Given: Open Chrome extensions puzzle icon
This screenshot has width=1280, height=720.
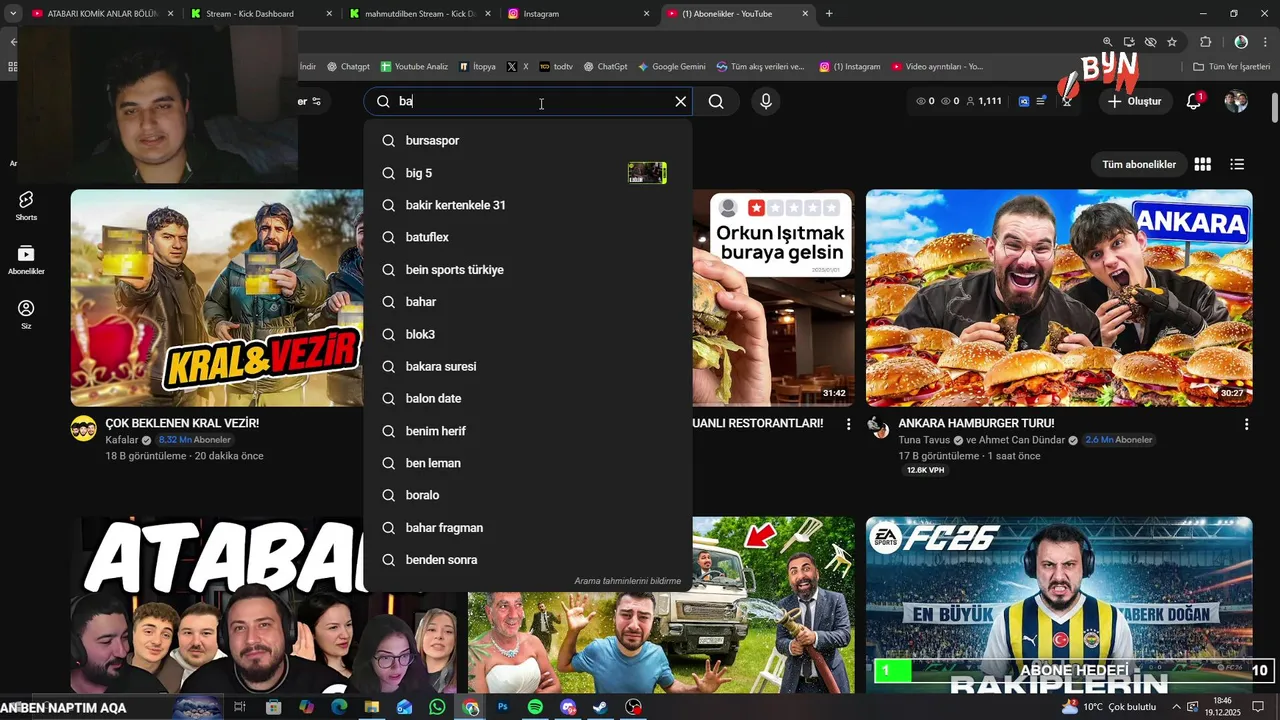Looking at the screenshot, I should pyautogui.click(x=1205, y=42).
